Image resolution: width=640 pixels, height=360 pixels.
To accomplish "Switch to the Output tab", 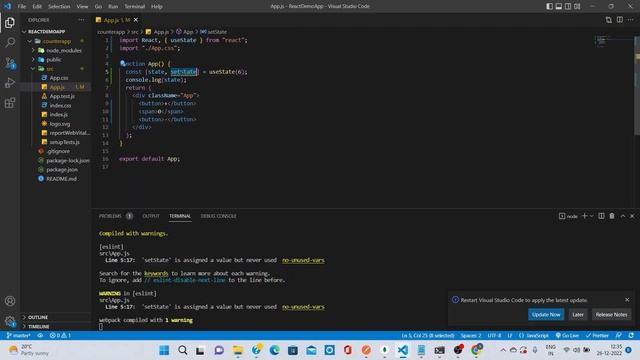I will coord(151,216).
